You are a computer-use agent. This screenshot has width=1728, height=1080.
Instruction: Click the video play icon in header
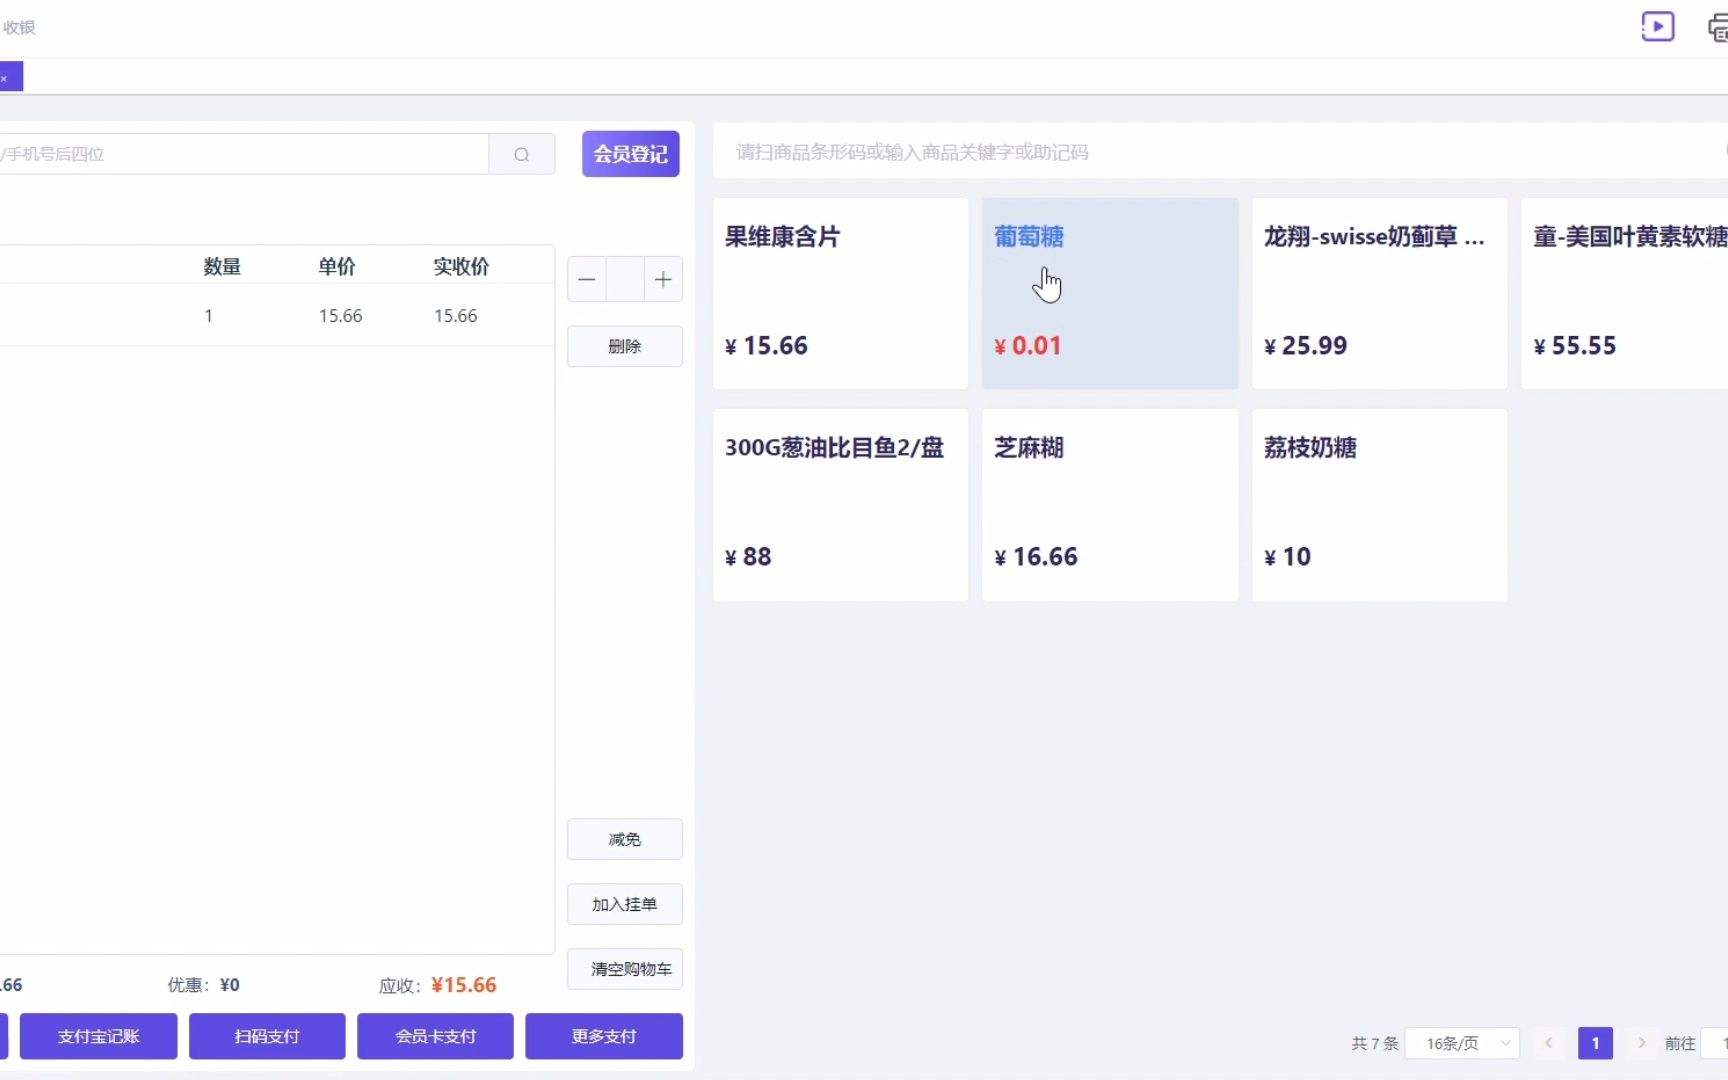pos(1657,26)
